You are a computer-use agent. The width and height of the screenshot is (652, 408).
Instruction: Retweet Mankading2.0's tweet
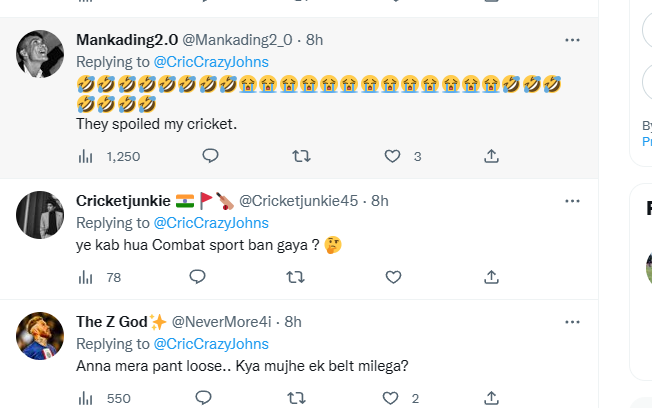point(300,156)
